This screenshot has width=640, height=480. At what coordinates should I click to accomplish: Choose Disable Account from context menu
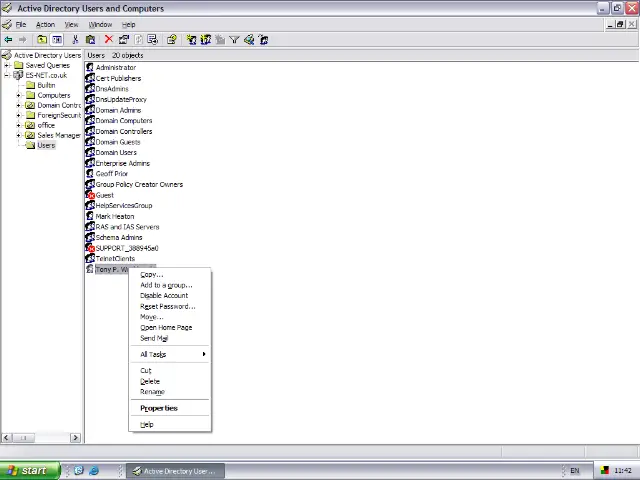coord(170,296)
